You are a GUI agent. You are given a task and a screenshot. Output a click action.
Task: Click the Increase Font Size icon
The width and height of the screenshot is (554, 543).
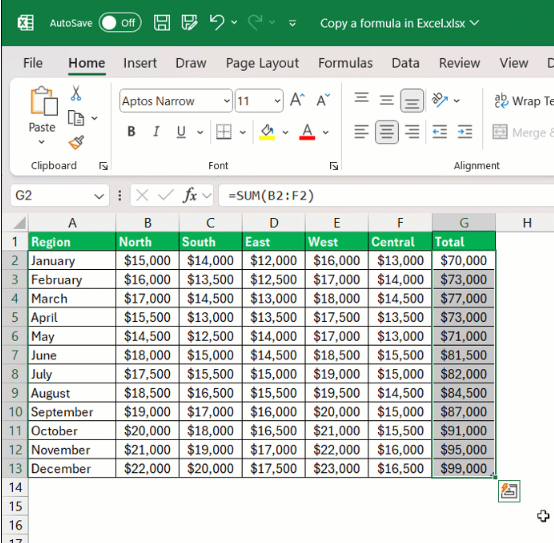(x=297, y=100)
